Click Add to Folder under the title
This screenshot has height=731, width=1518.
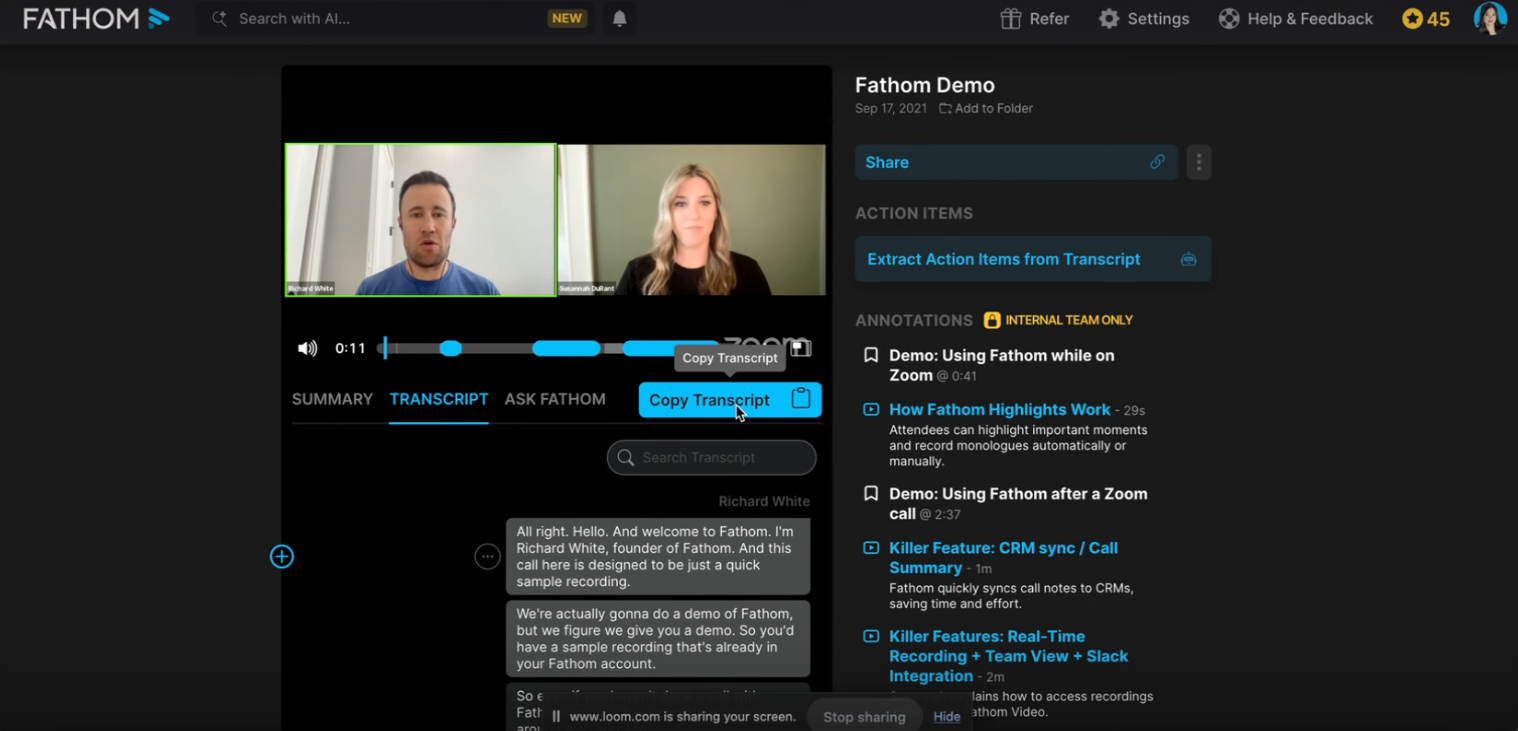pyautogui.click(x=986, y=108)
